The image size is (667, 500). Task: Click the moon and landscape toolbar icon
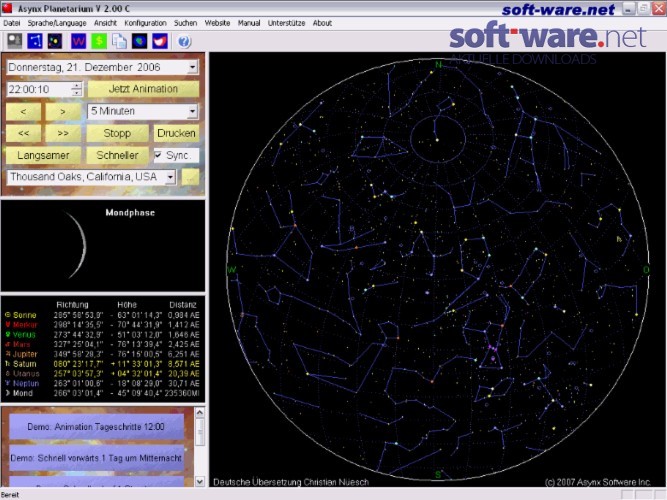tap(15, 41)
